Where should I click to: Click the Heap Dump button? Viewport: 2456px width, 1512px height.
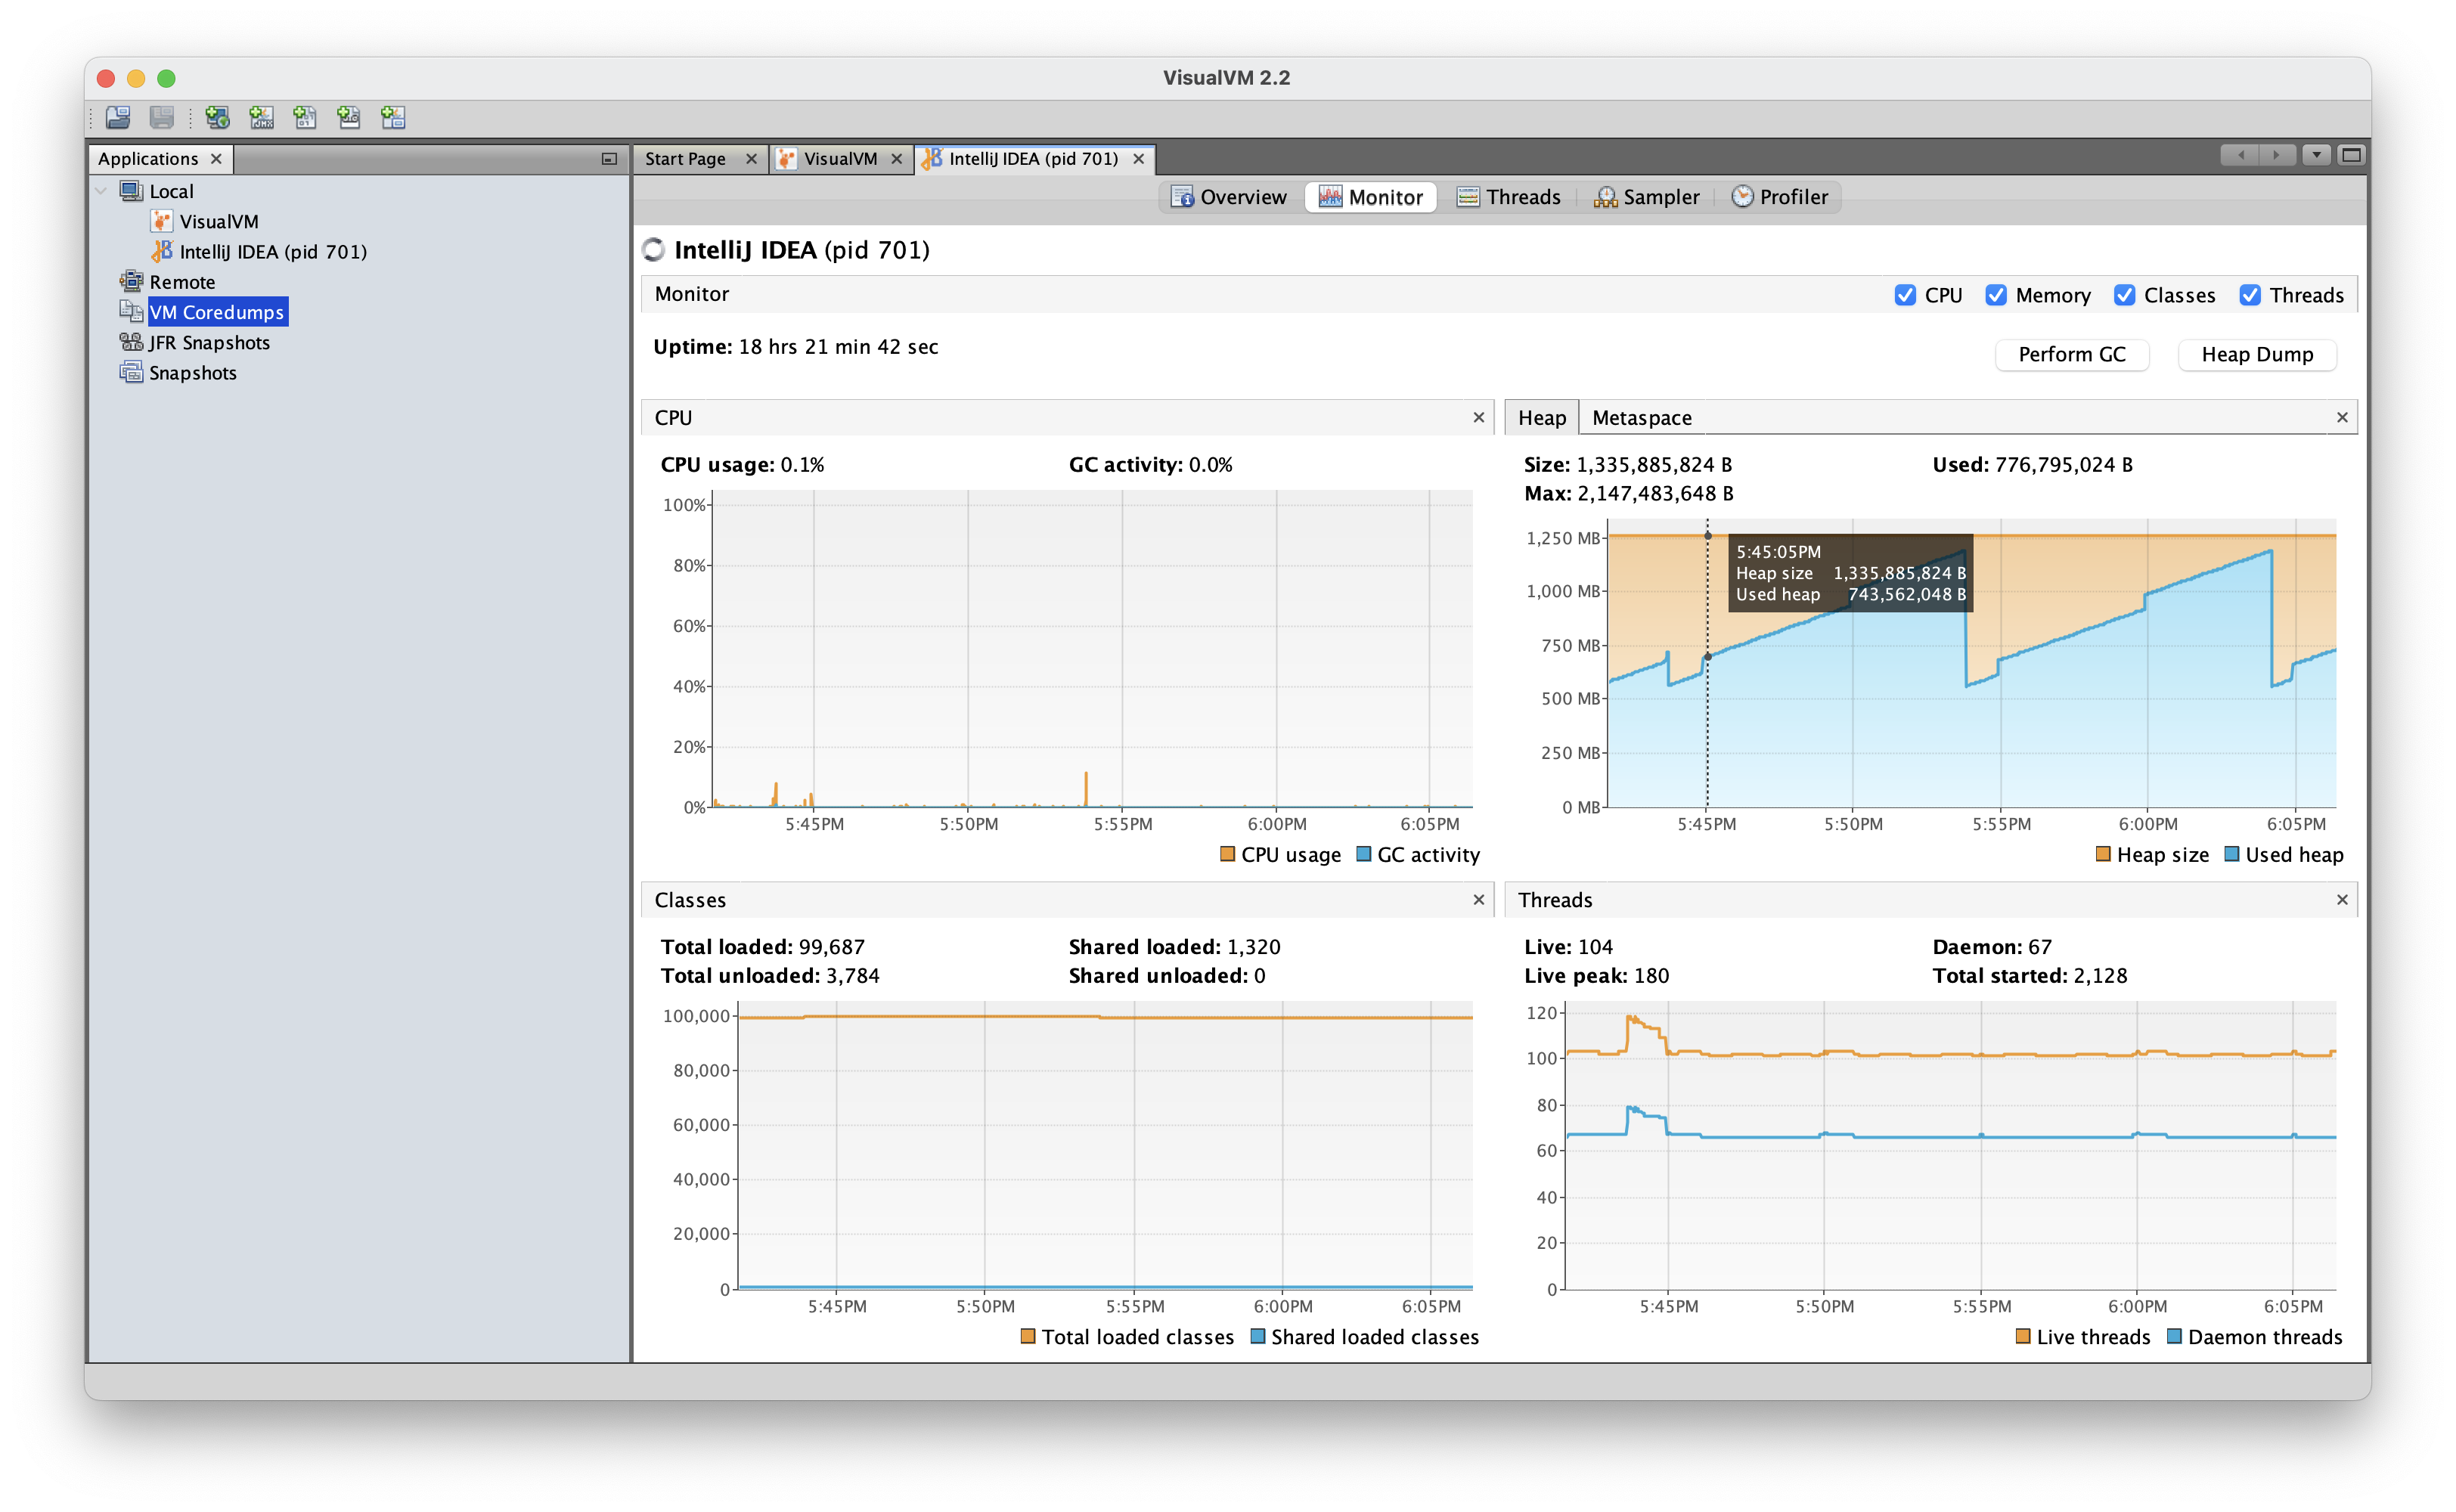(2256, 355)
